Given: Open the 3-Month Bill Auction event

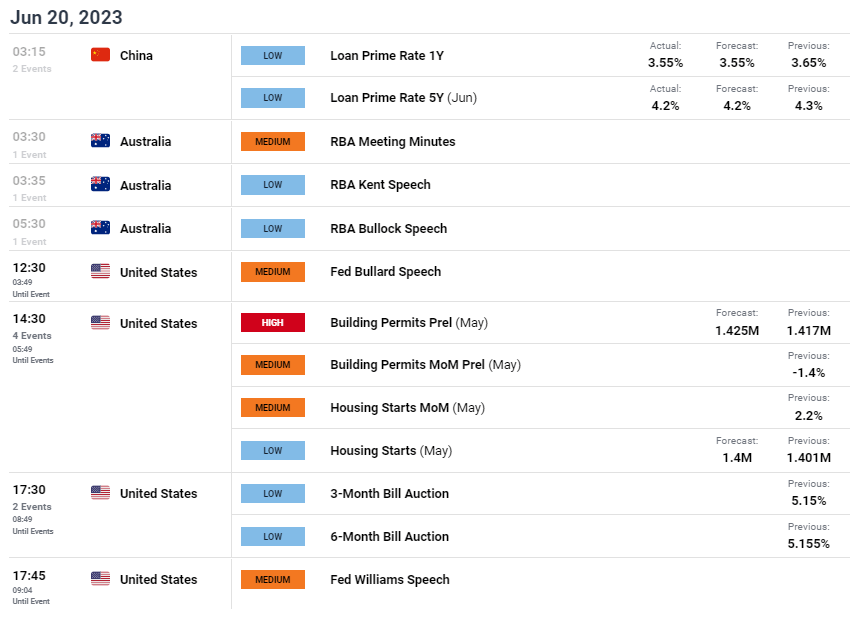Looking at the screenshot, I should pos(389,493).
